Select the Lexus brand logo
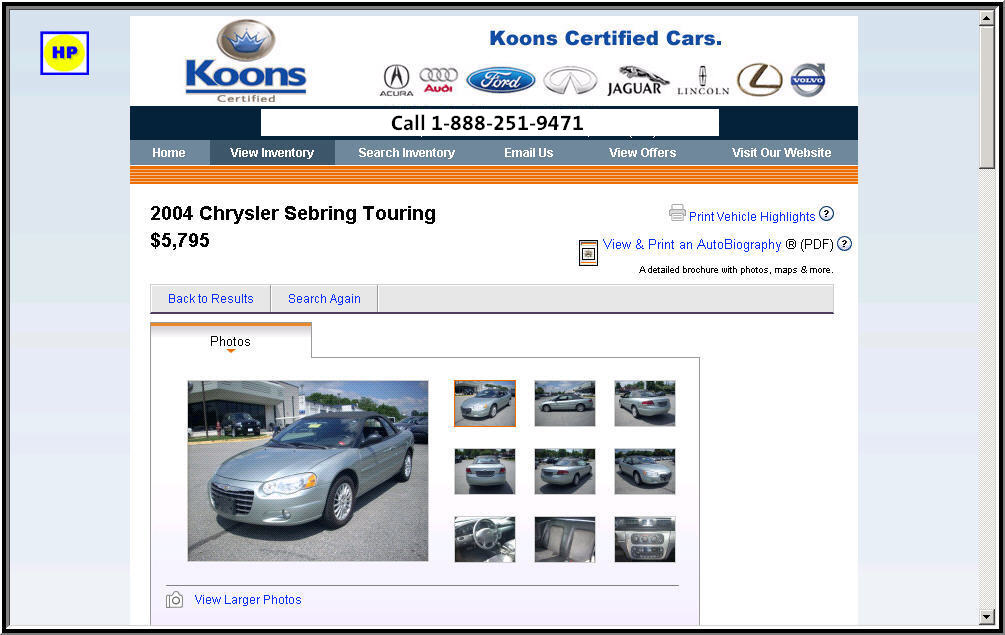This screenshot has height=635, width=1005. [760, 80]
